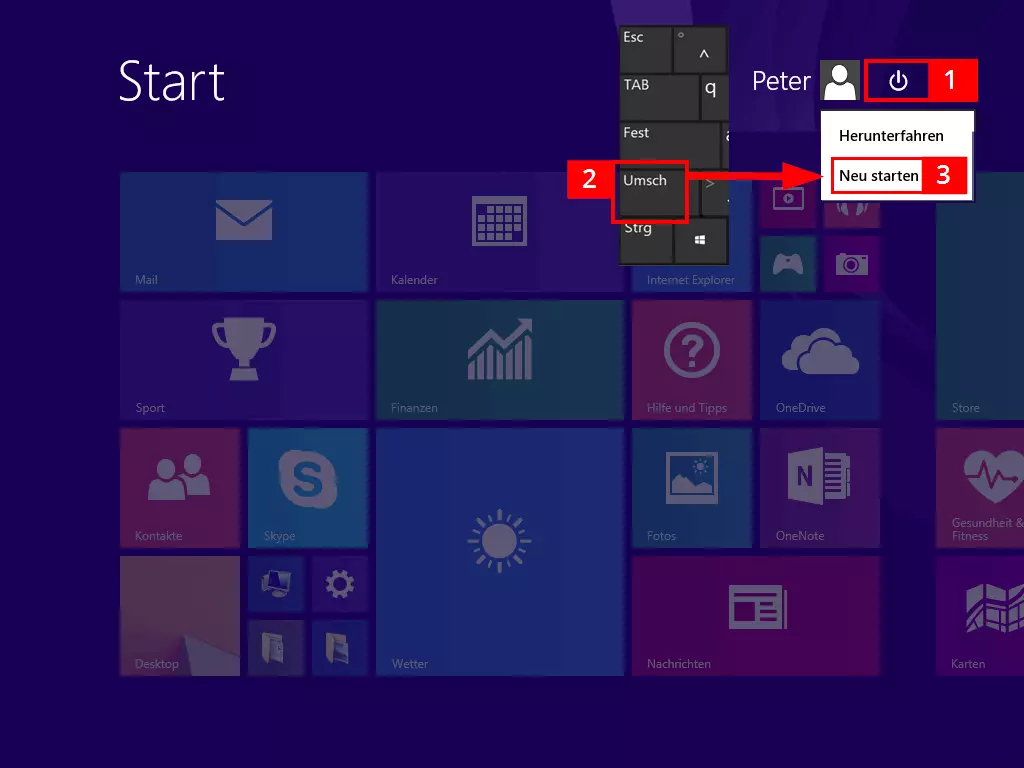Open the Hilfe und Tipps tile
This screenshot has height=768, width=1024.
[x=692, y=360]
